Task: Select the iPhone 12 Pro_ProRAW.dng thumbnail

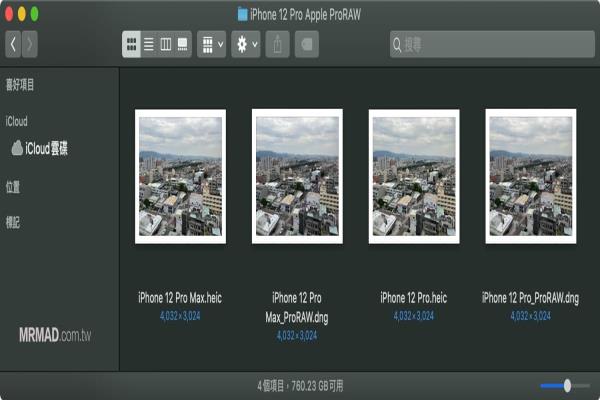Action: point(531,176)
